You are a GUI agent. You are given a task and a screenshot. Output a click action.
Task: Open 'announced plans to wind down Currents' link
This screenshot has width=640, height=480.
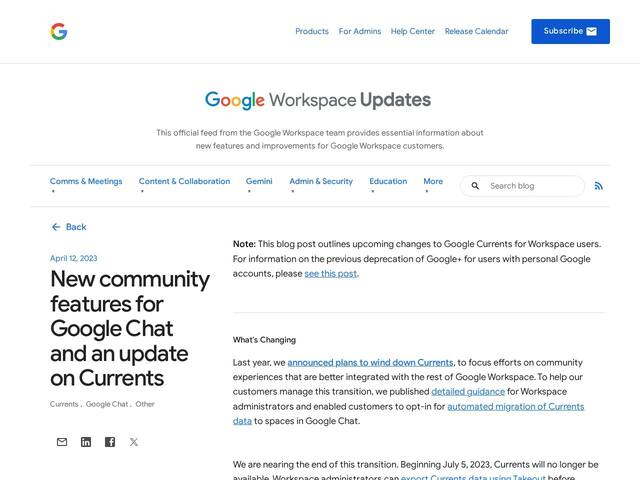point(370,362)
